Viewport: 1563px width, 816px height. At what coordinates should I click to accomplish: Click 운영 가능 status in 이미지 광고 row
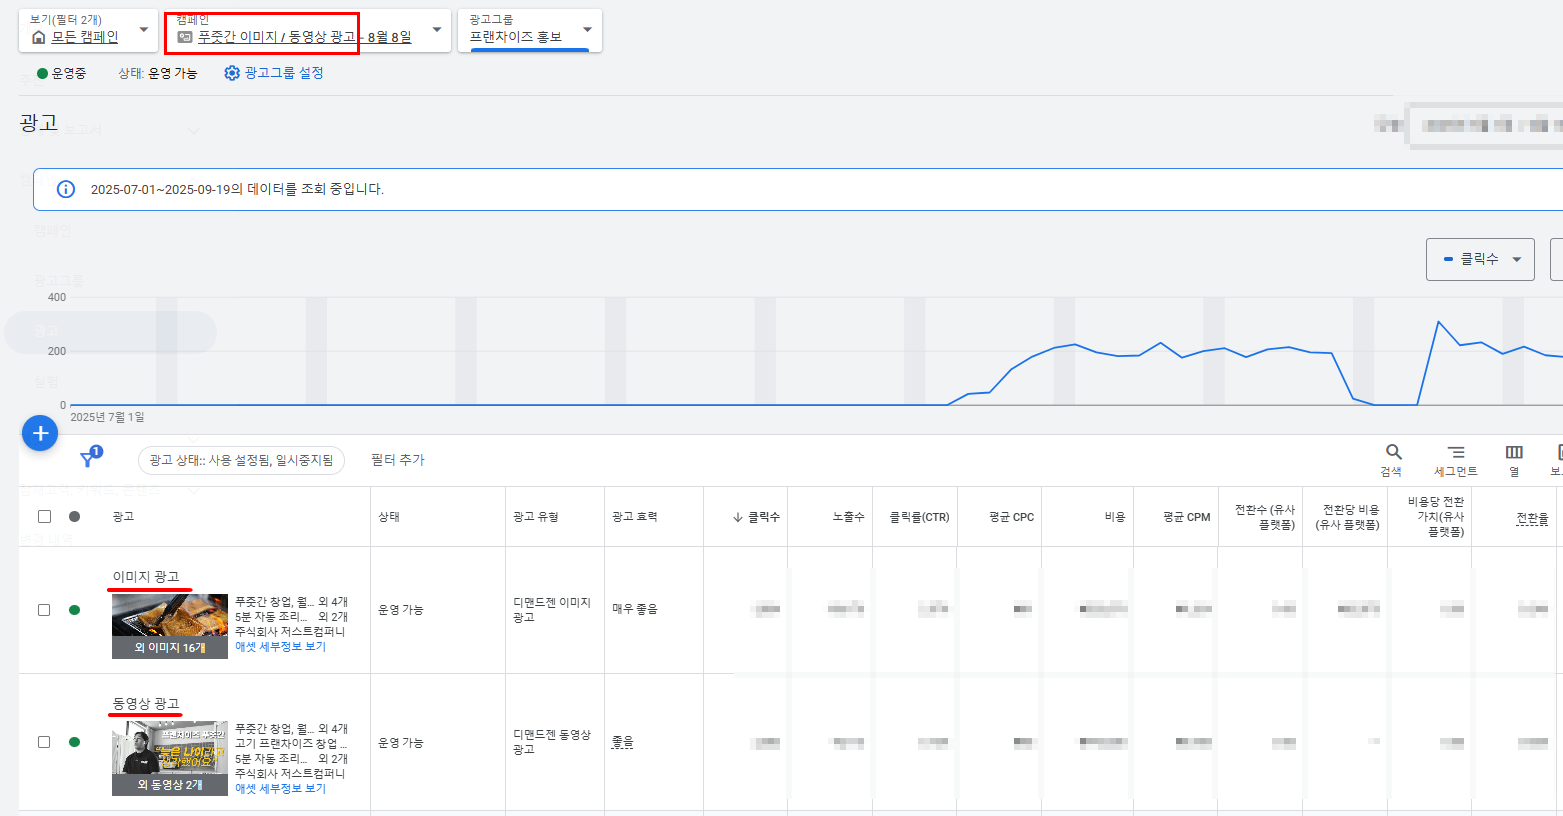pyautogui.click(x=401, y=610)
